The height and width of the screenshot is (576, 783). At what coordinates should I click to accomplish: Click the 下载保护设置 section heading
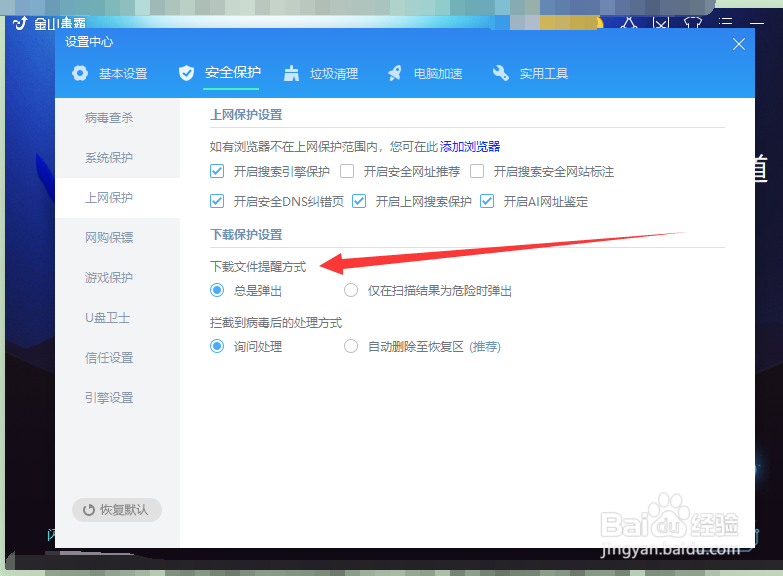pyautogui.click(x=246, y=235)
